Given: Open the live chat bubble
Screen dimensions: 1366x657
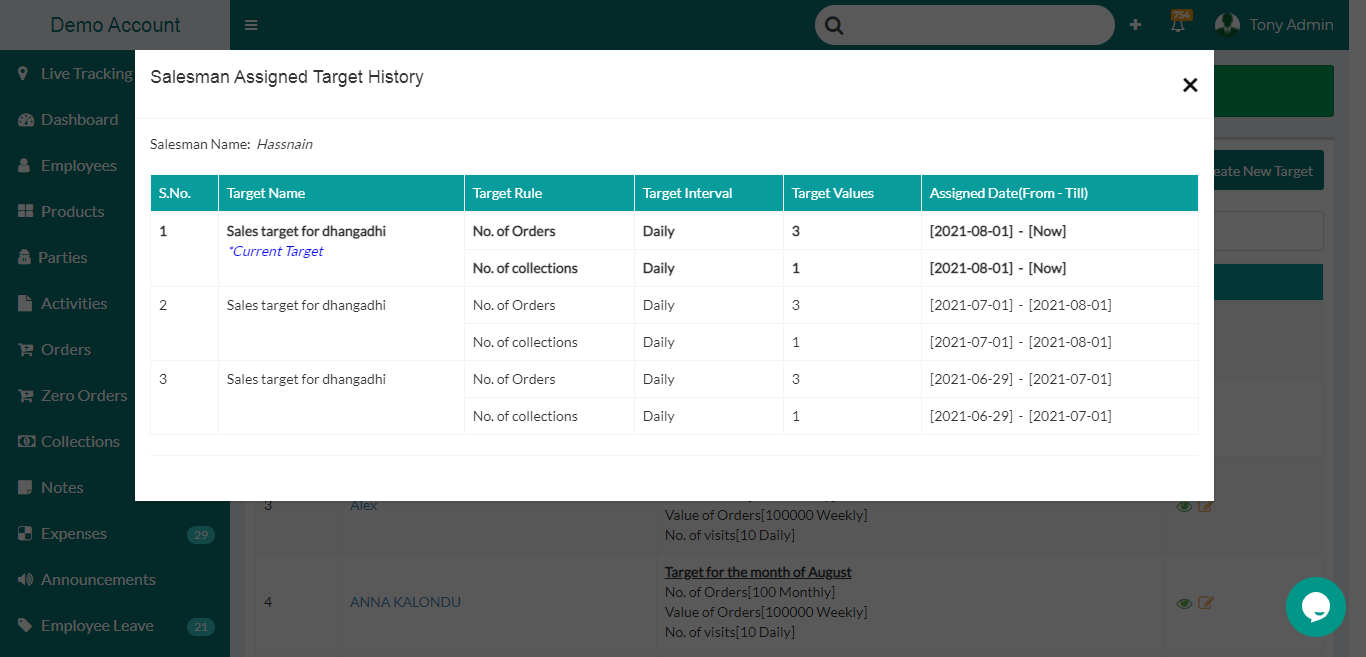Looking at the screenshot, I should click(x=1316, y=607).
